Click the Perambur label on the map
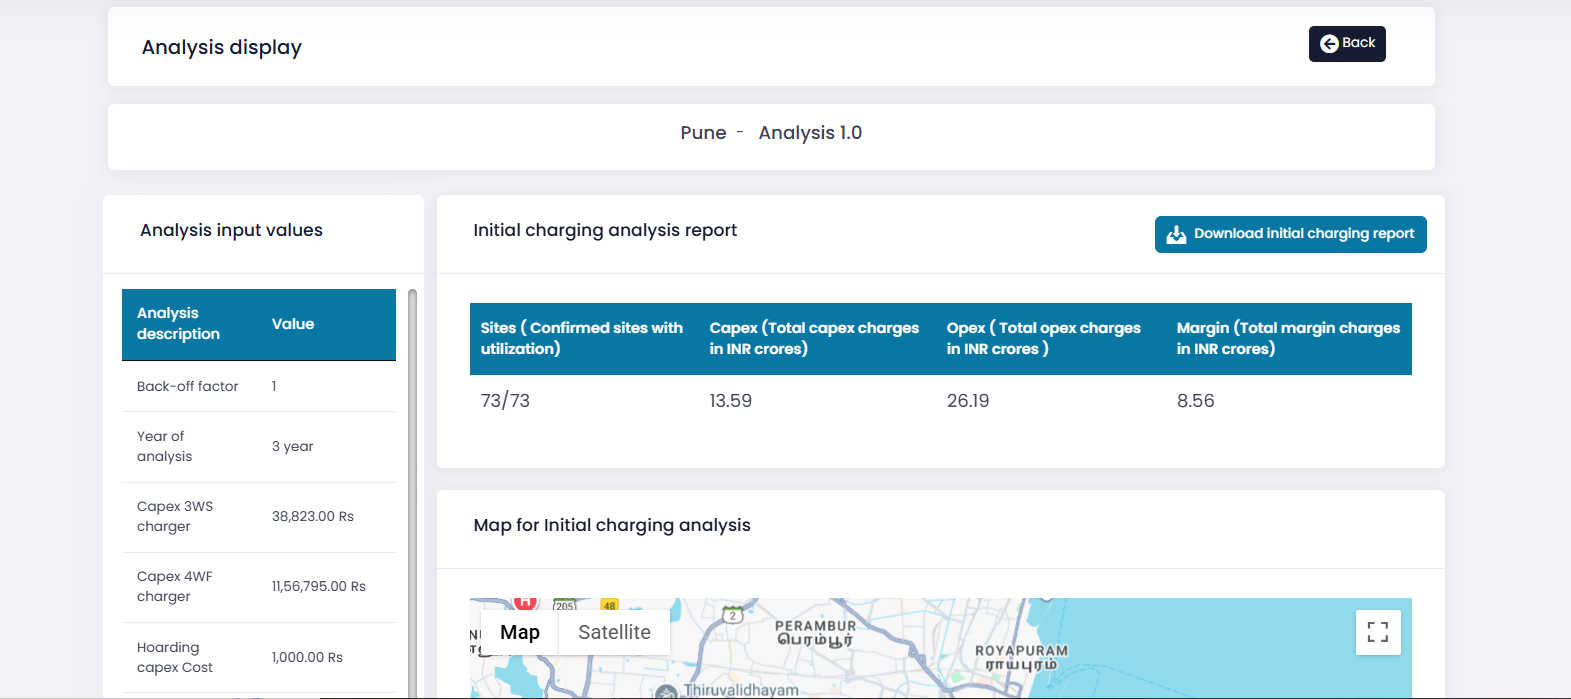 click(815, 632)
